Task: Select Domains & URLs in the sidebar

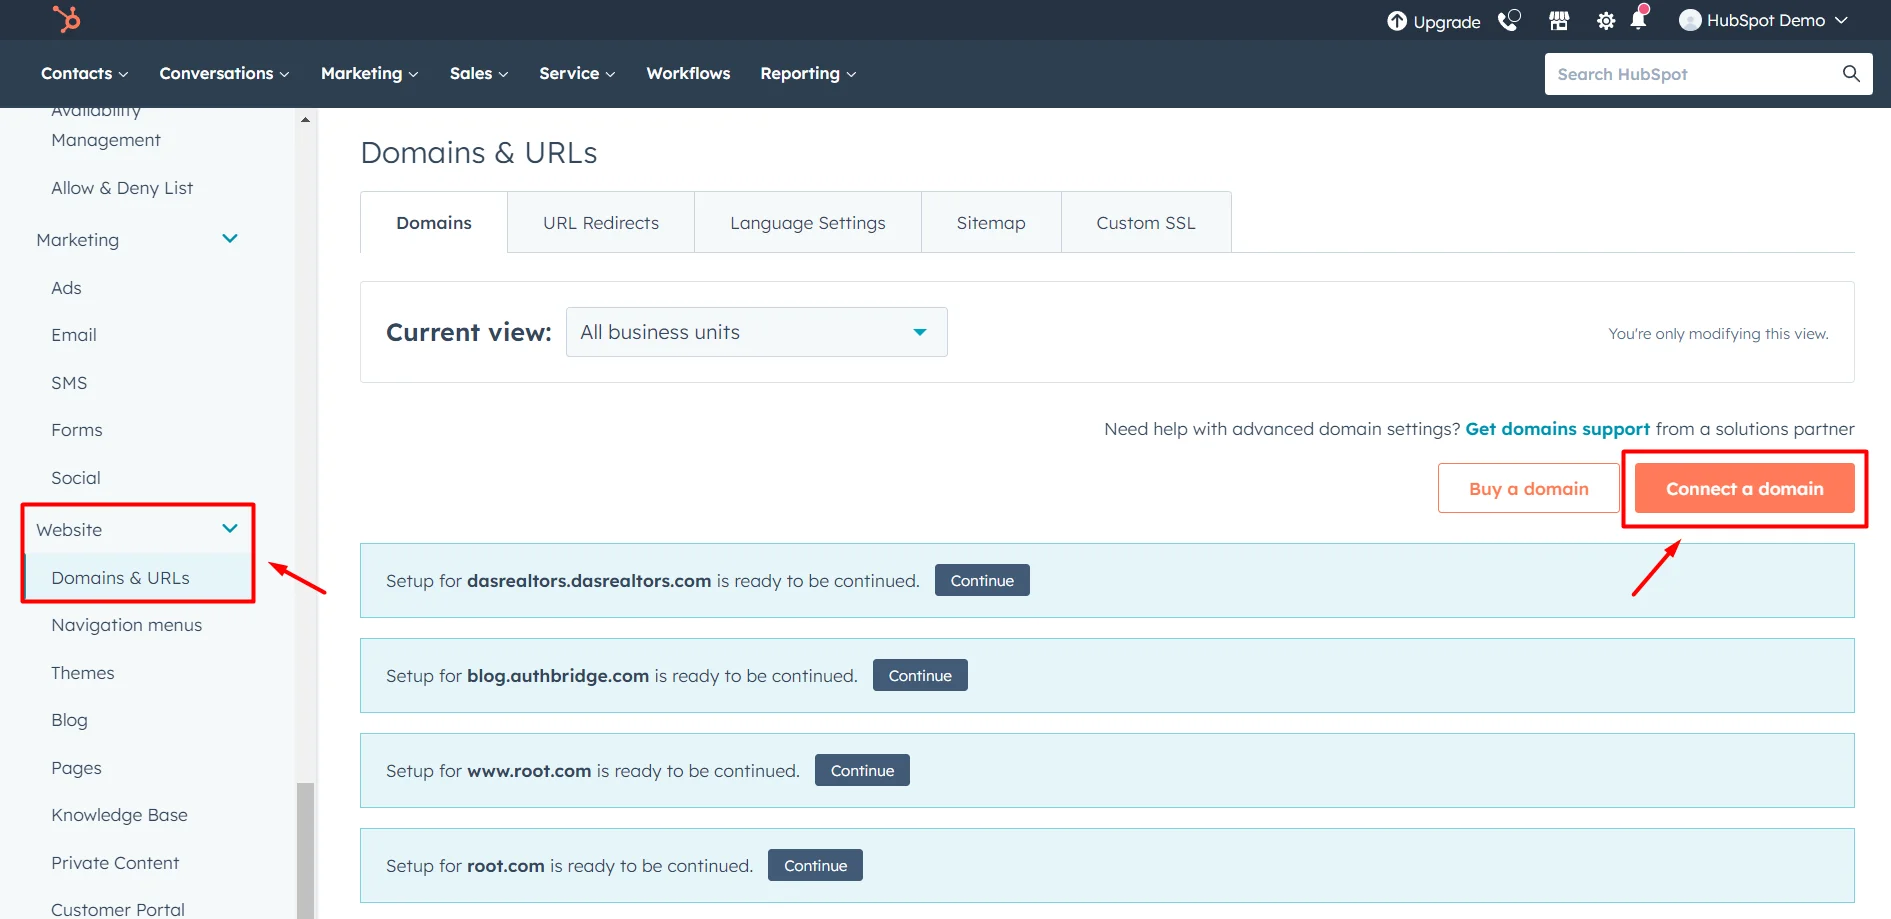Action: pyautogui.click(x=120, y=577)
